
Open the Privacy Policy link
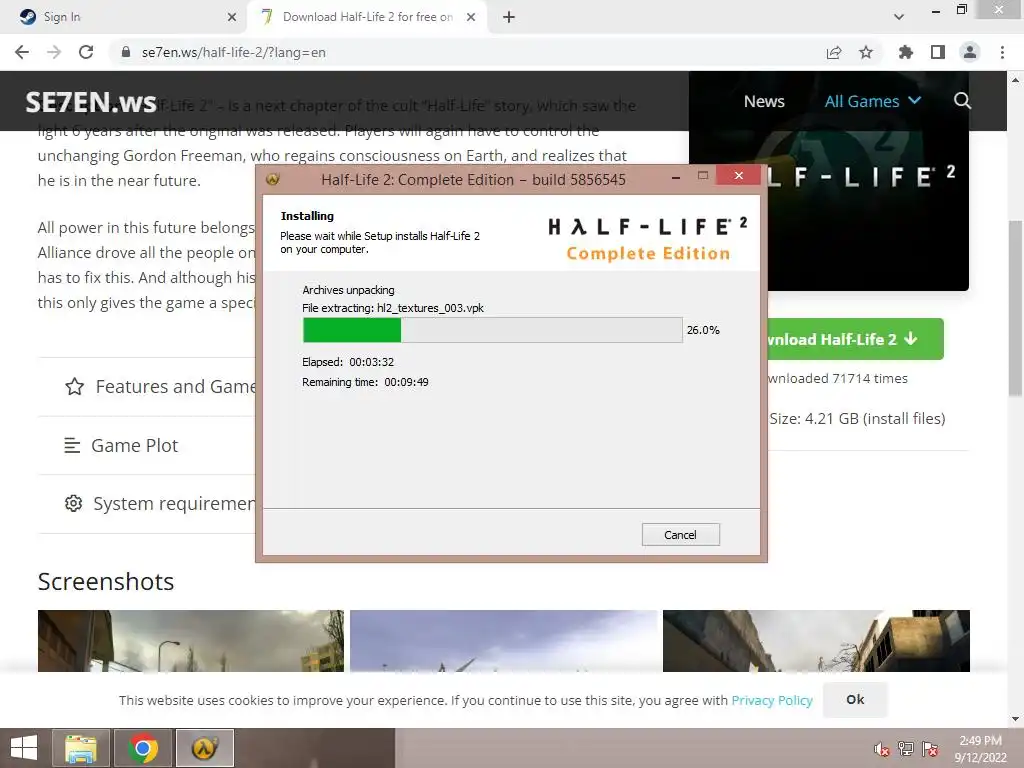pyautogui.click(x=772, y=700)
